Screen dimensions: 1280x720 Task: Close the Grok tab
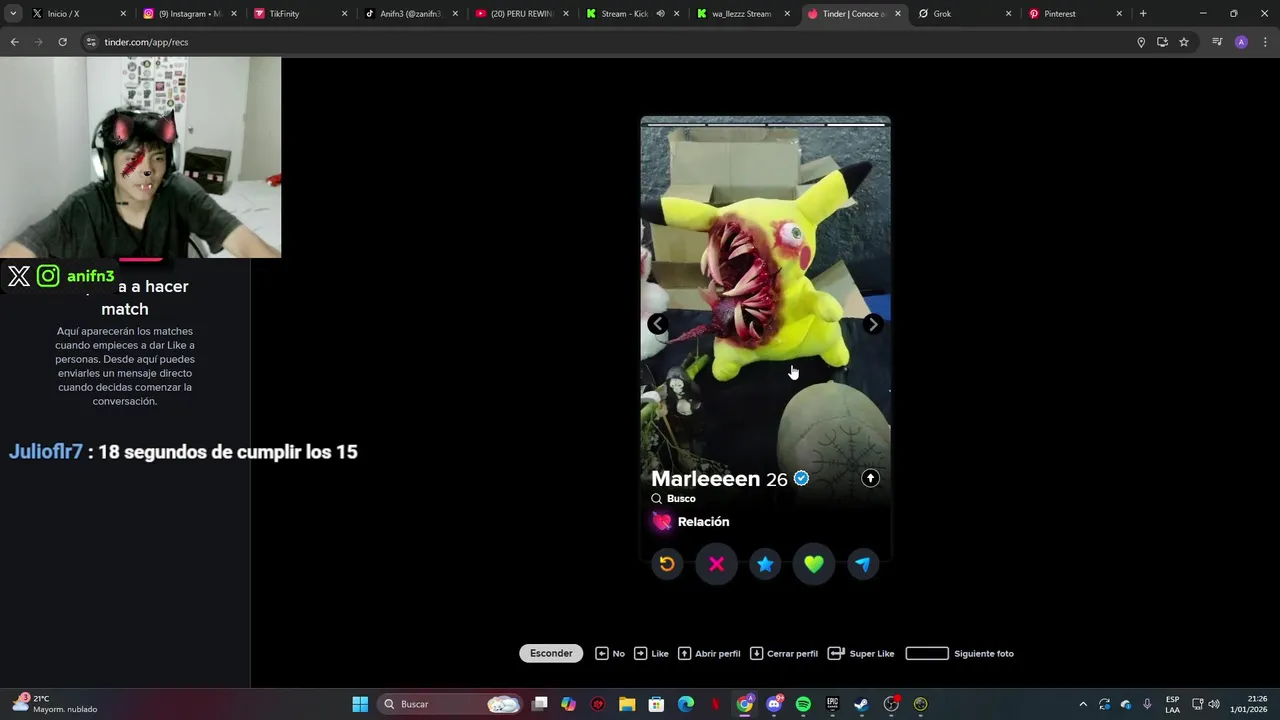[1008, 14]
